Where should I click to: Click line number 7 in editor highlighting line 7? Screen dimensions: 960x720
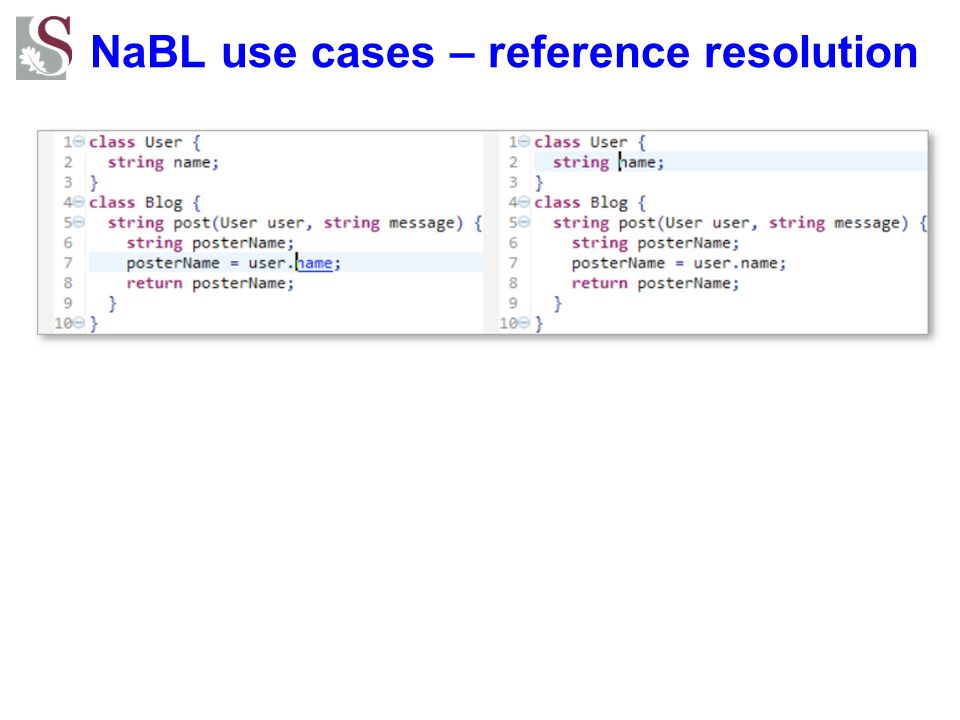tap(68, 263)
